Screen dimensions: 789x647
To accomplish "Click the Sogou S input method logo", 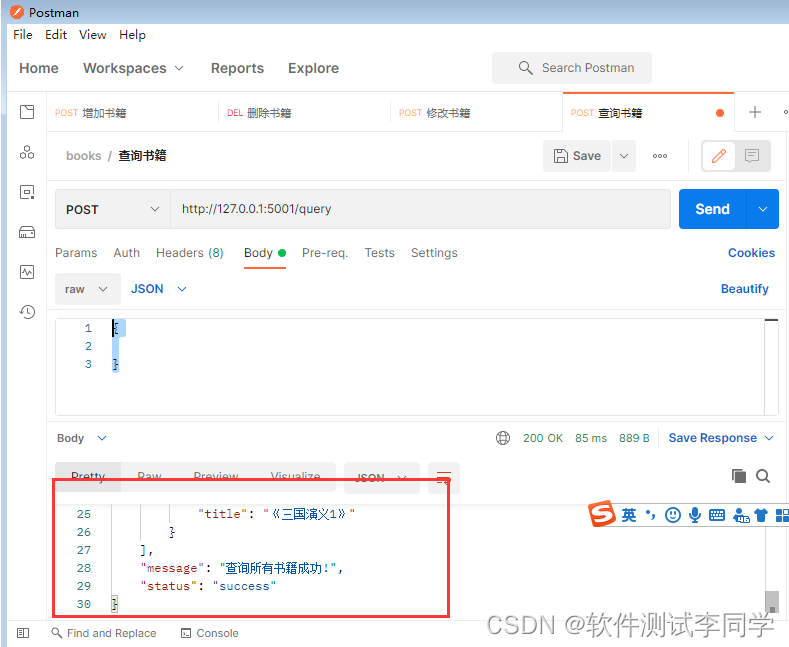I will (x=602, y=514).
